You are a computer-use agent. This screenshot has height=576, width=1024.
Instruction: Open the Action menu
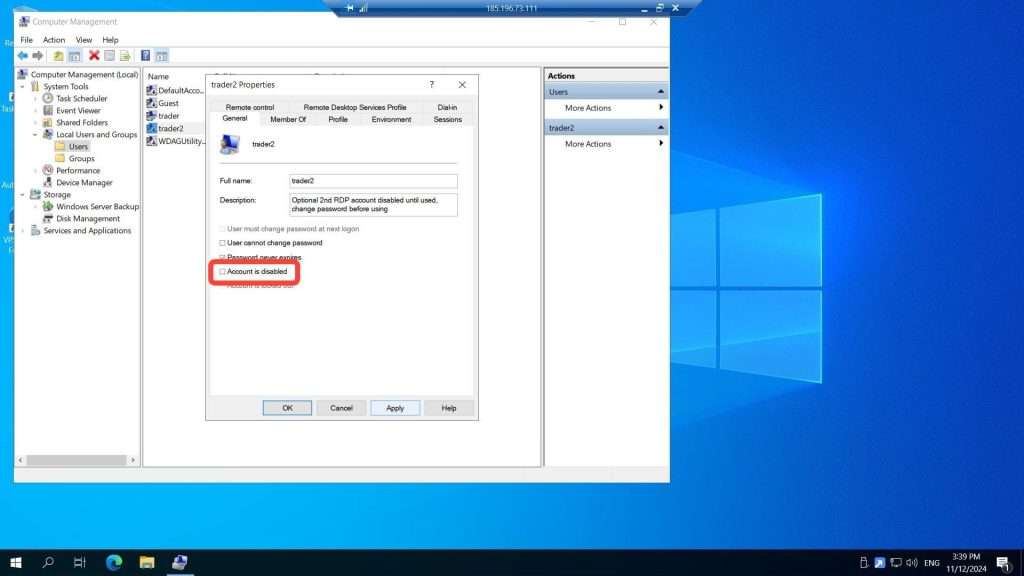54,40
